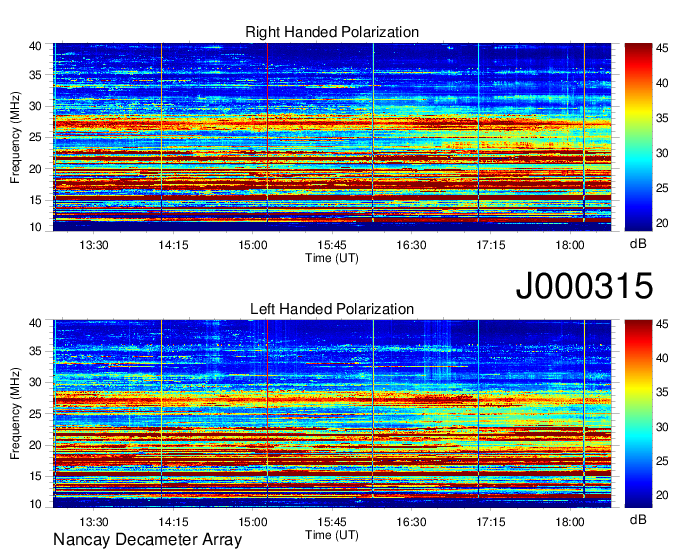The width and height of the screenshot is (680, 552).
Task: Click the 'Right Handed Polarization' title
Action: (332, 32)
